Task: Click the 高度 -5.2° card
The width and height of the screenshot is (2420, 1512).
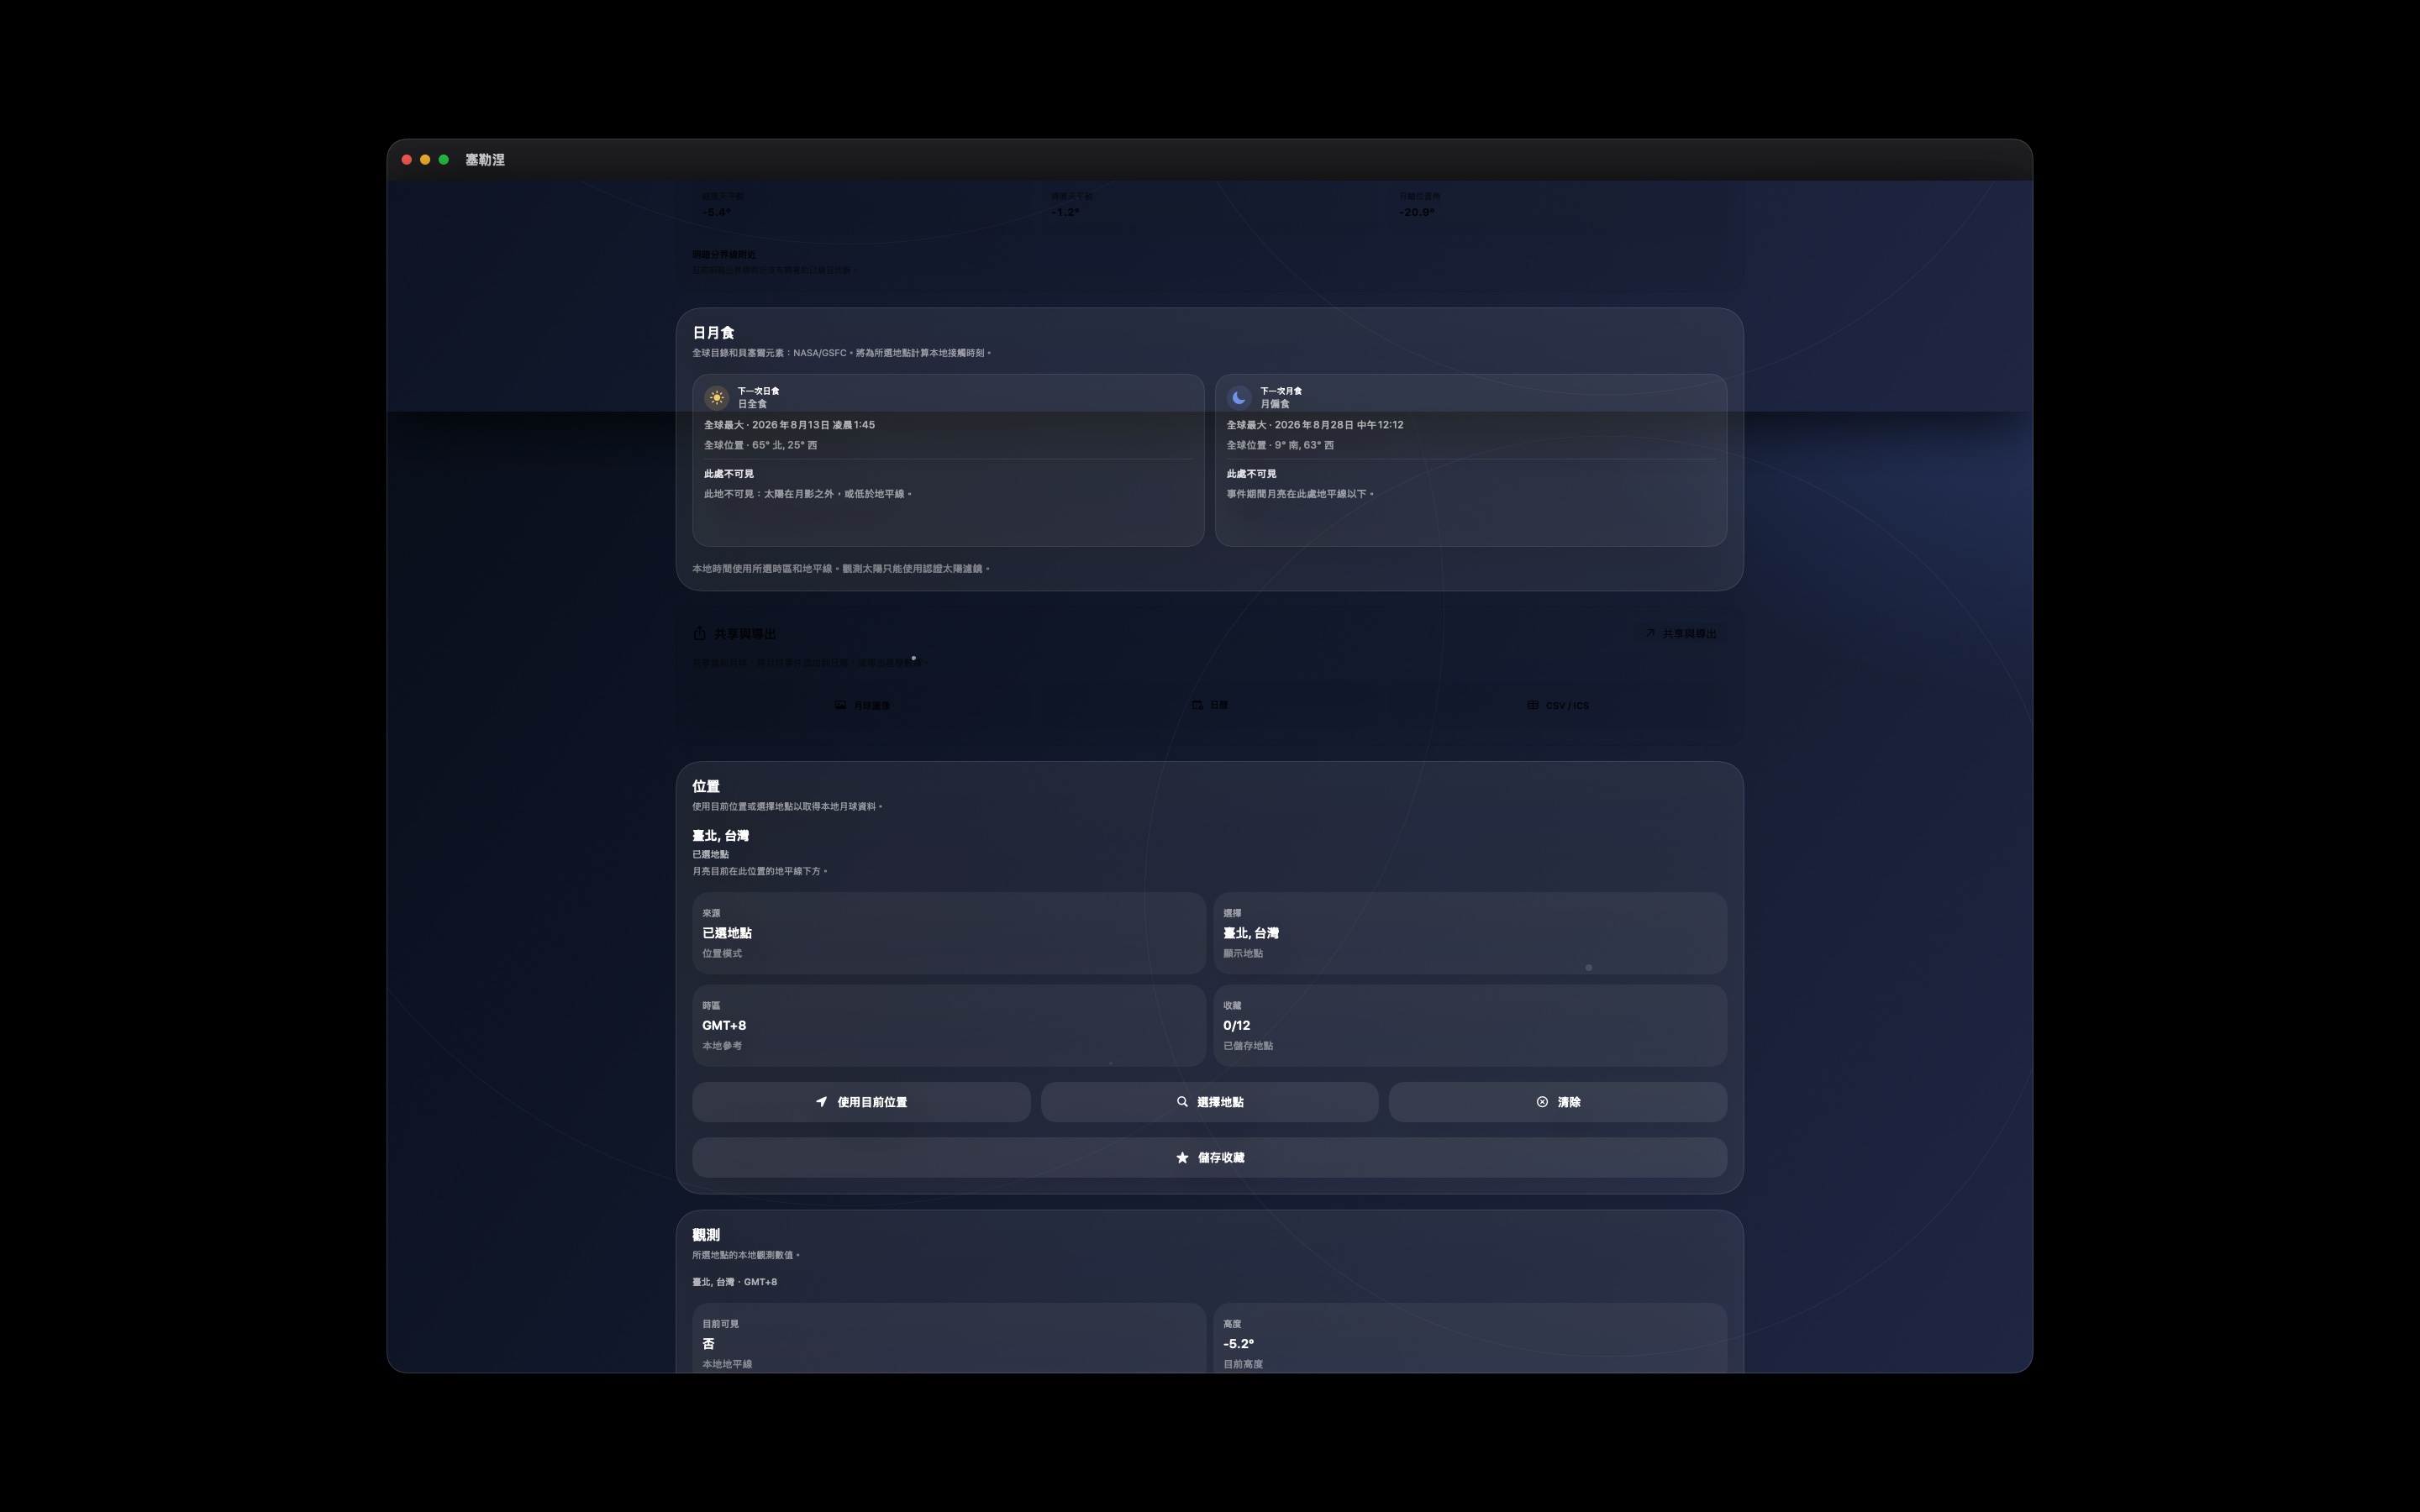Action: [x=1470, y=1338]
